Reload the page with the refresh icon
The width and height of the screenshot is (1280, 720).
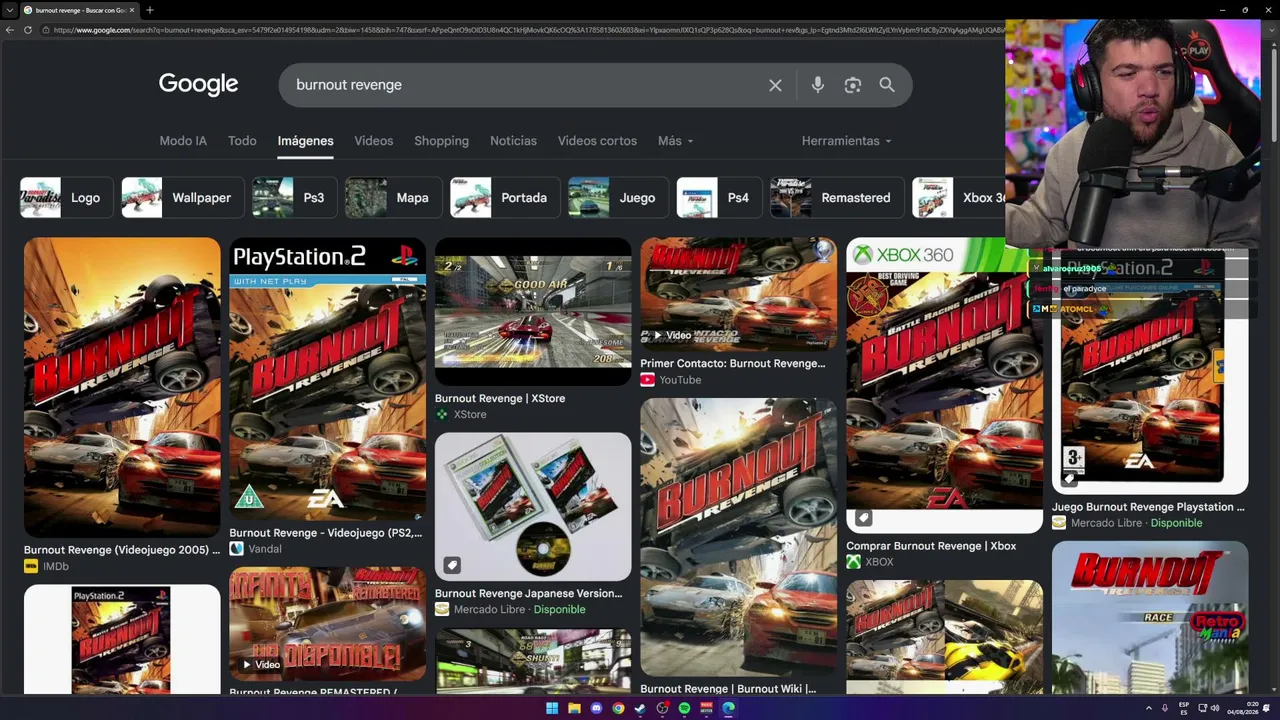28,30
